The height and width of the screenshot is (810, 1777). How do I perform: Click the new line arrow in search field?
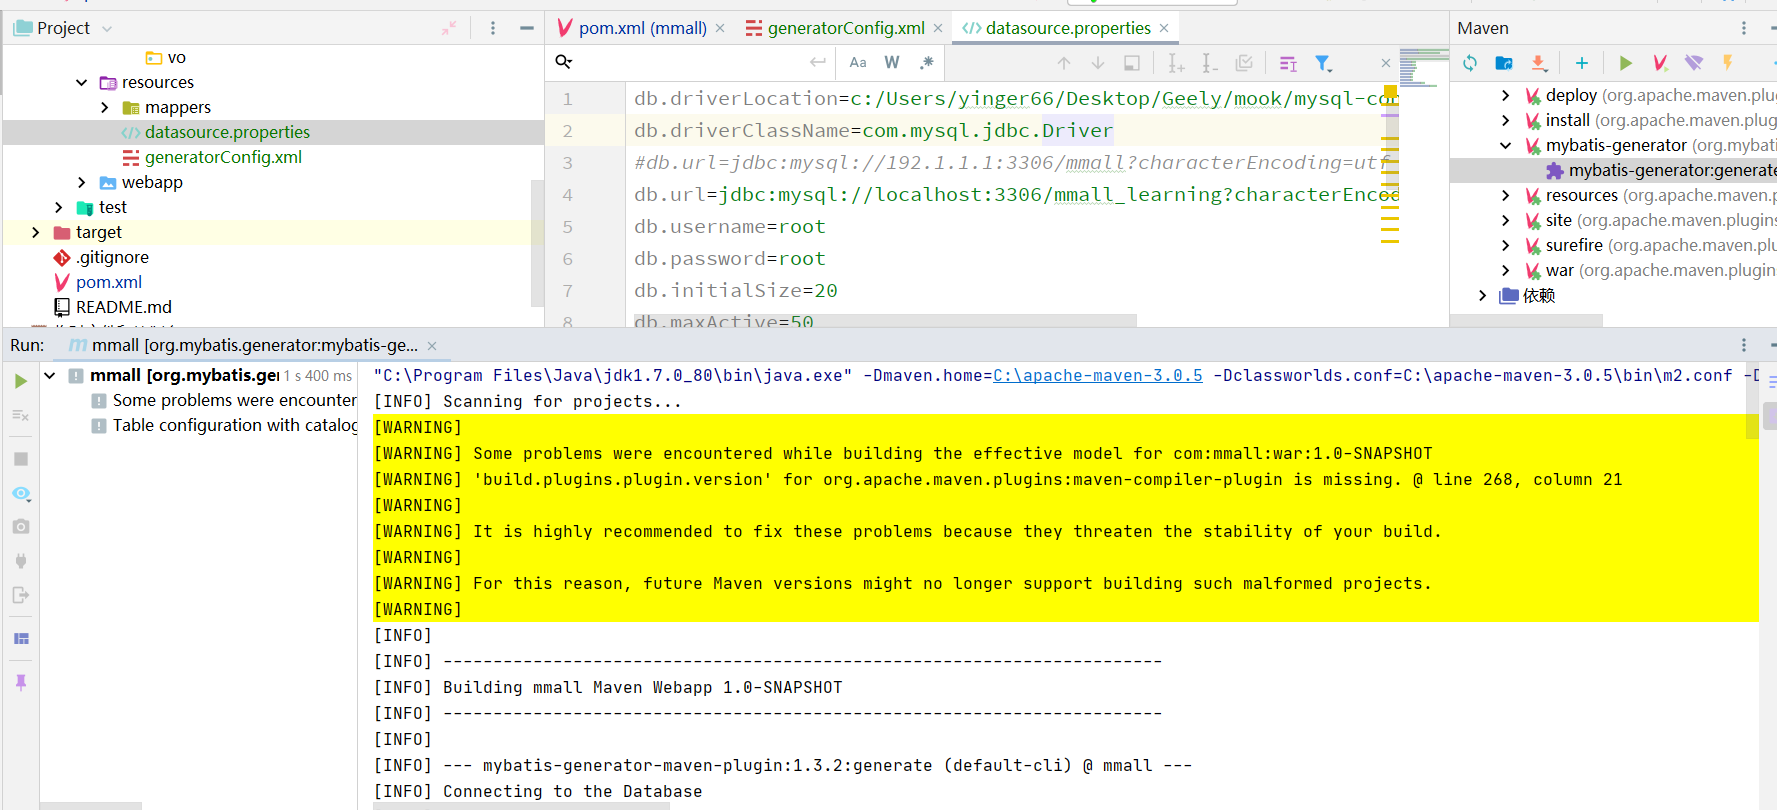pyautogui.click(x=818, y=62)
